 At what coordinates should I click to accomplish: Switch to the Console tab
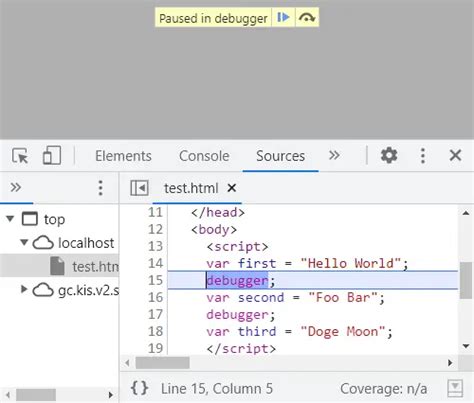(x=204, y=156)
